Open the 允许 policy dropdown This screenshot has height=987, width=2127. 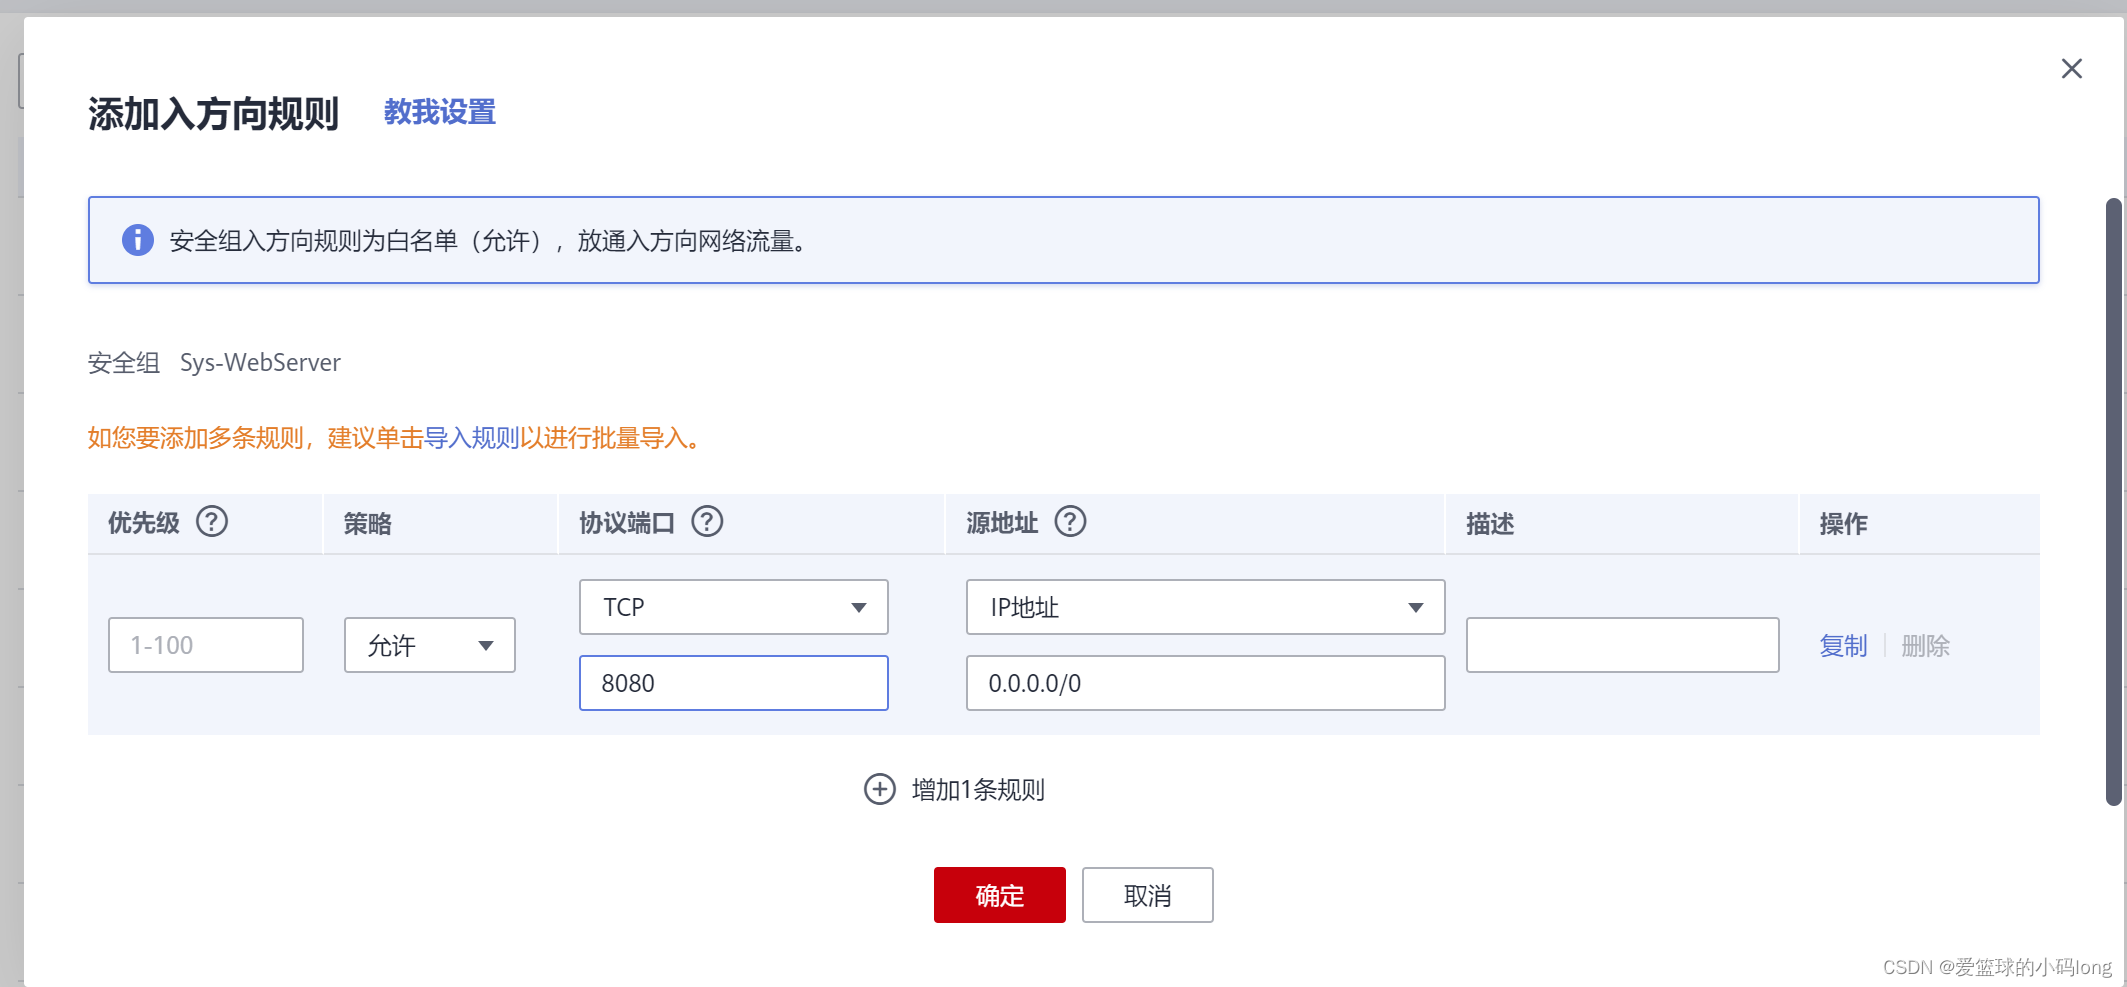coord(430,645)
